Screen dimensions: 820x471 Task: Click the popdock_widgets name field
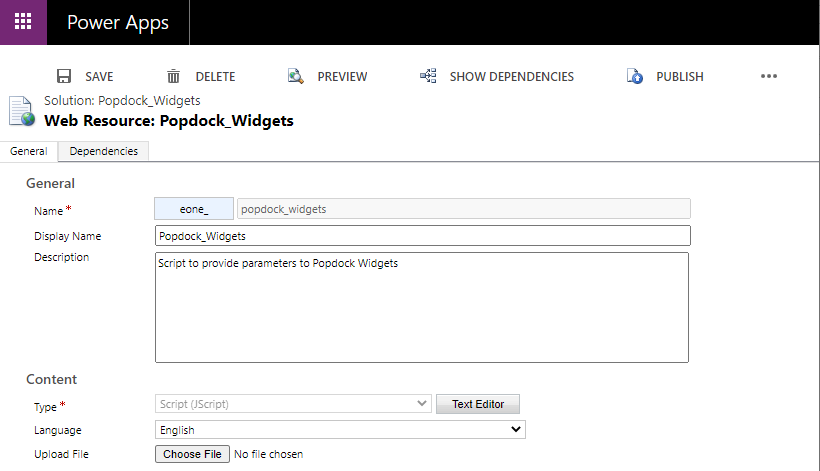click(464, 209)
